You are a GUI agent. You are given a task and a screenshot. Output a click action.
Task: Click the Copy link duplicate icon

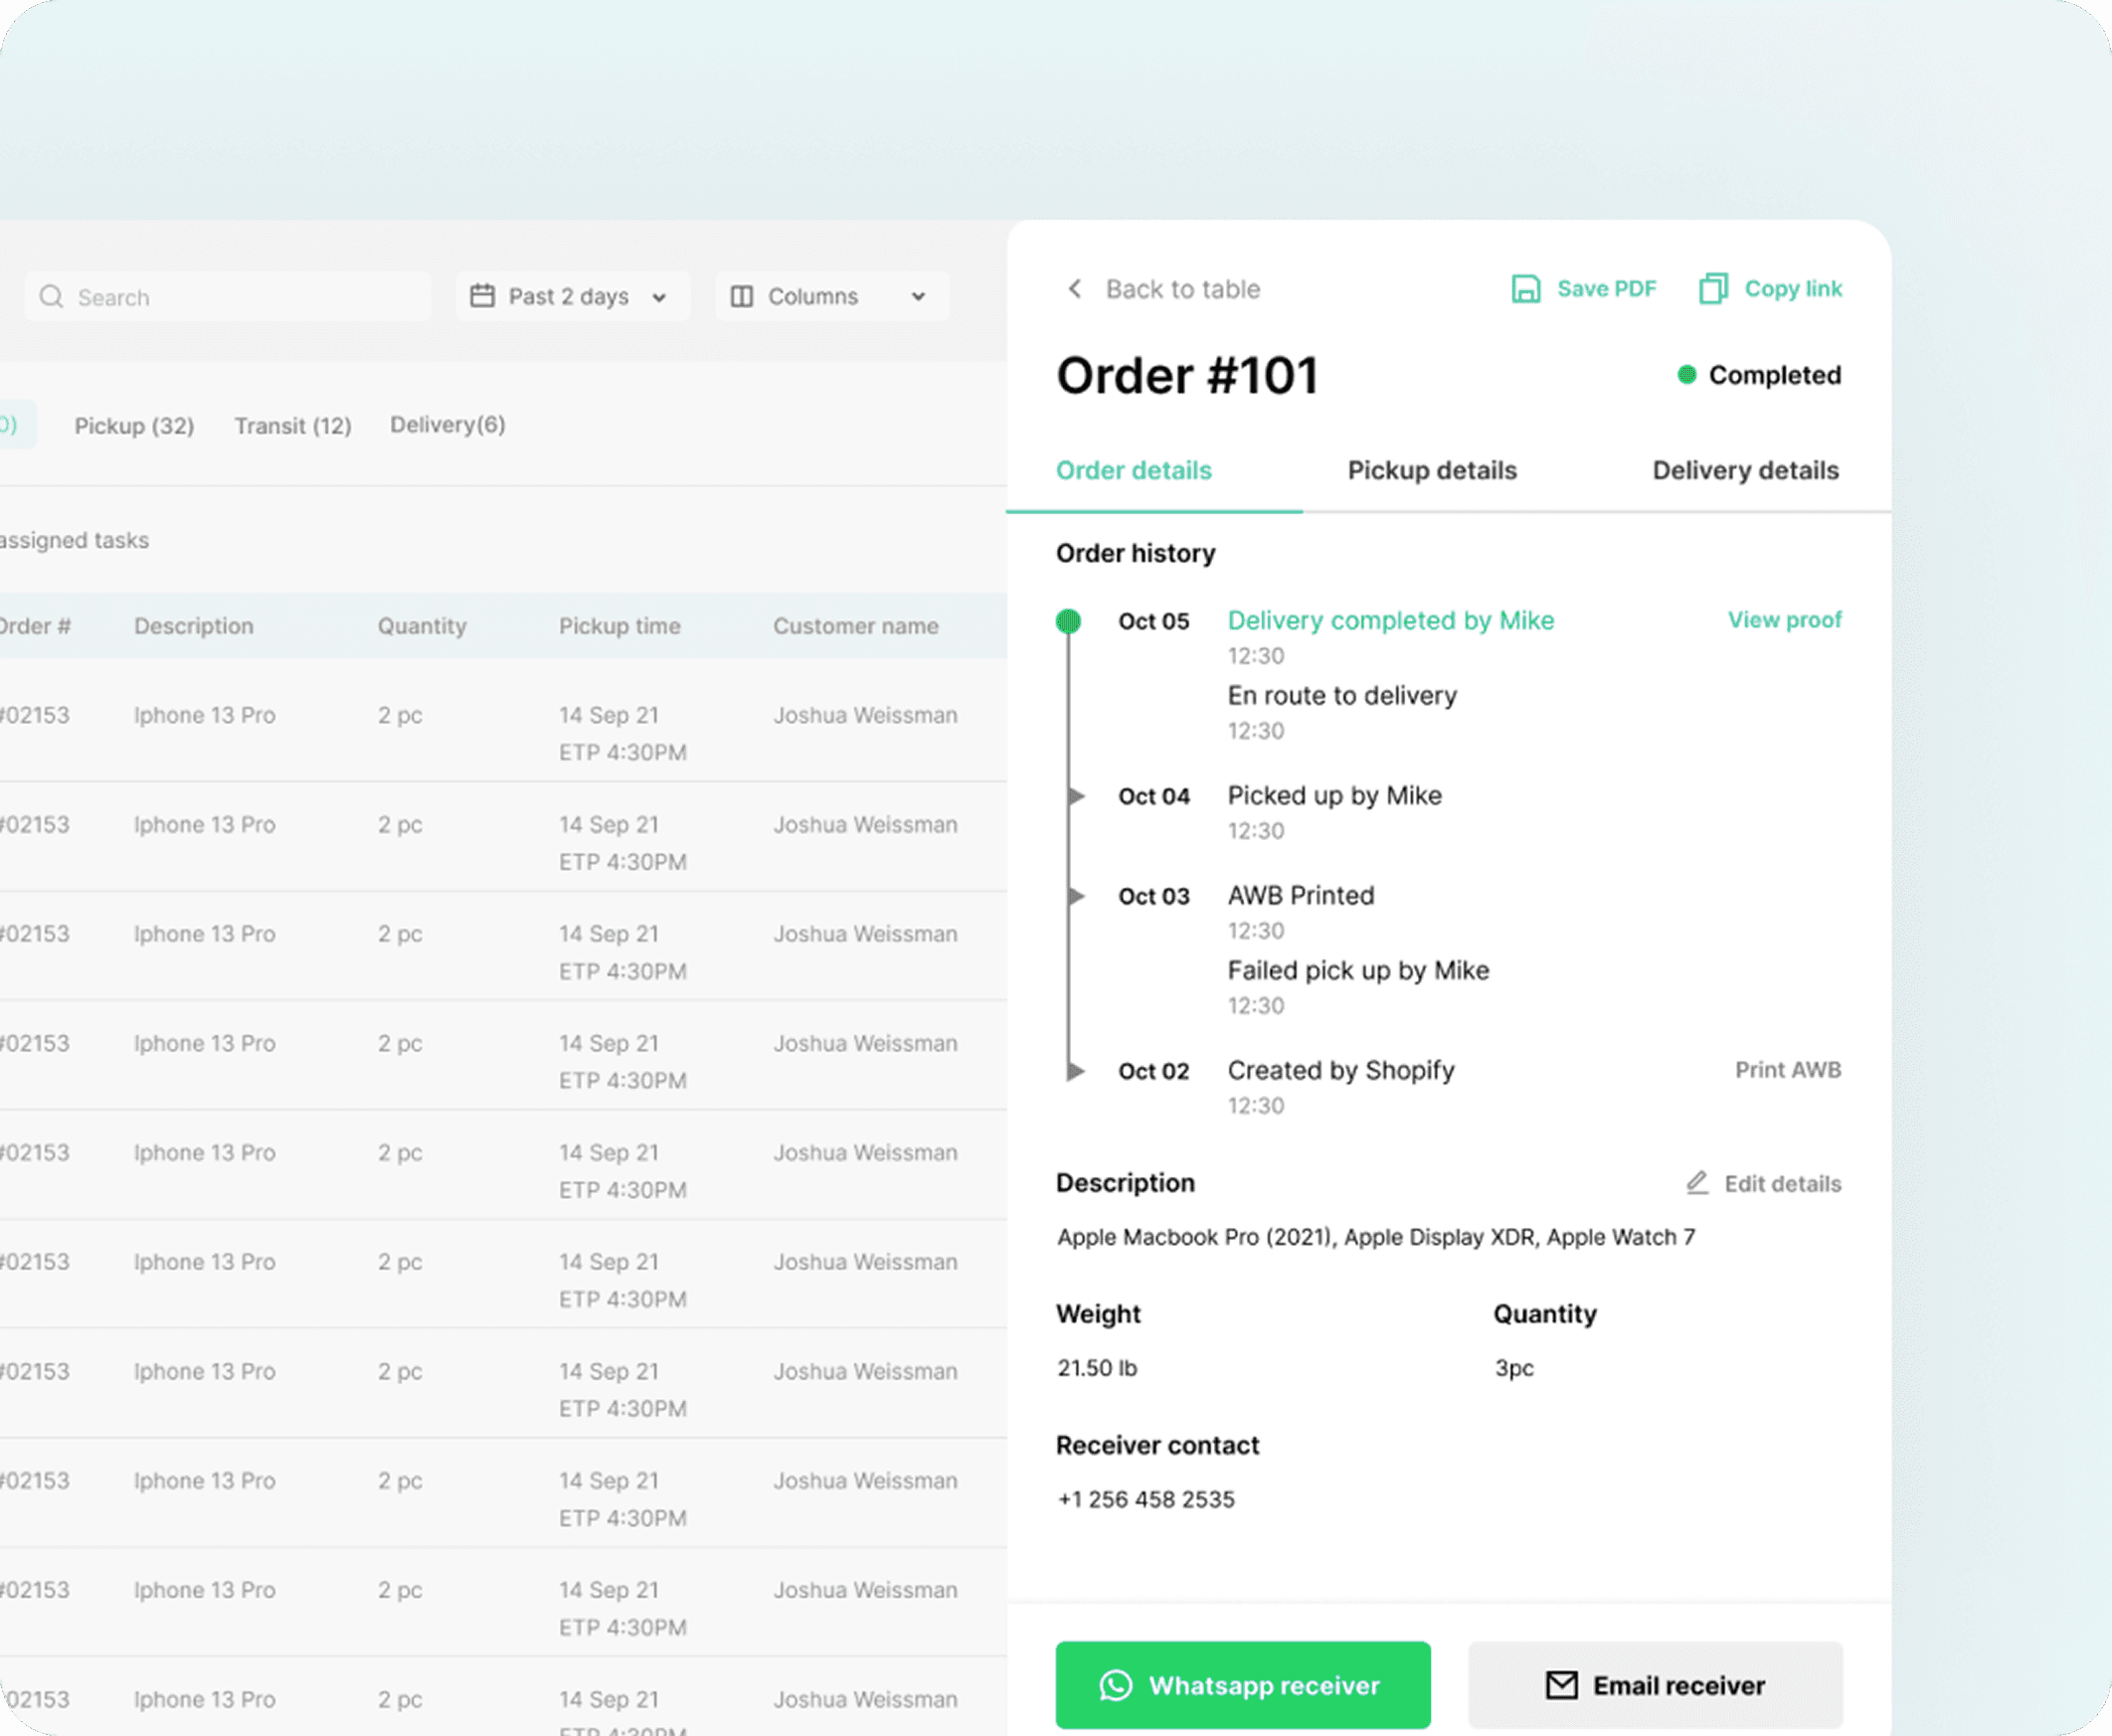[1712, 289]
